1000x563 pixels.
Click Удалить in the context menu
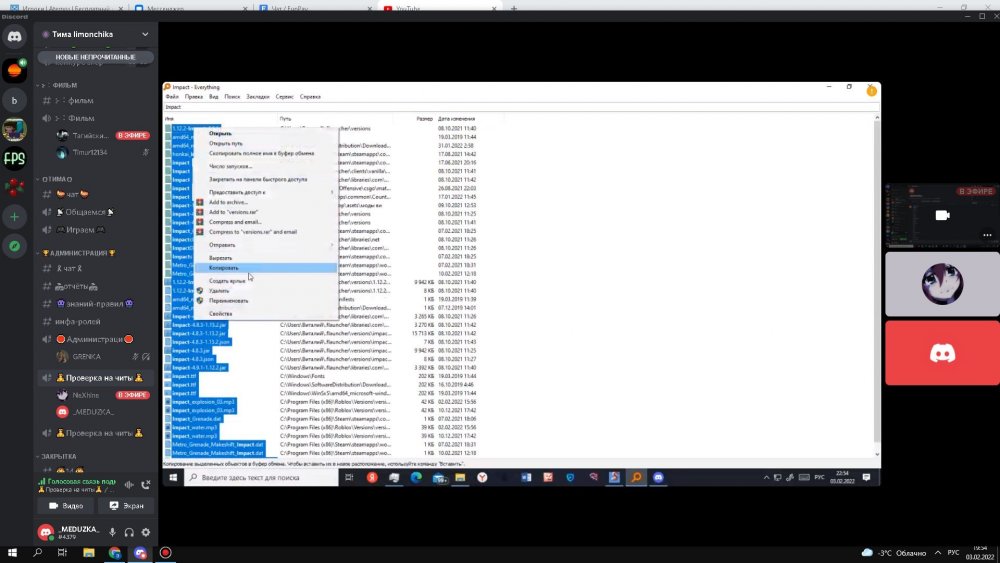coord(266,291)
